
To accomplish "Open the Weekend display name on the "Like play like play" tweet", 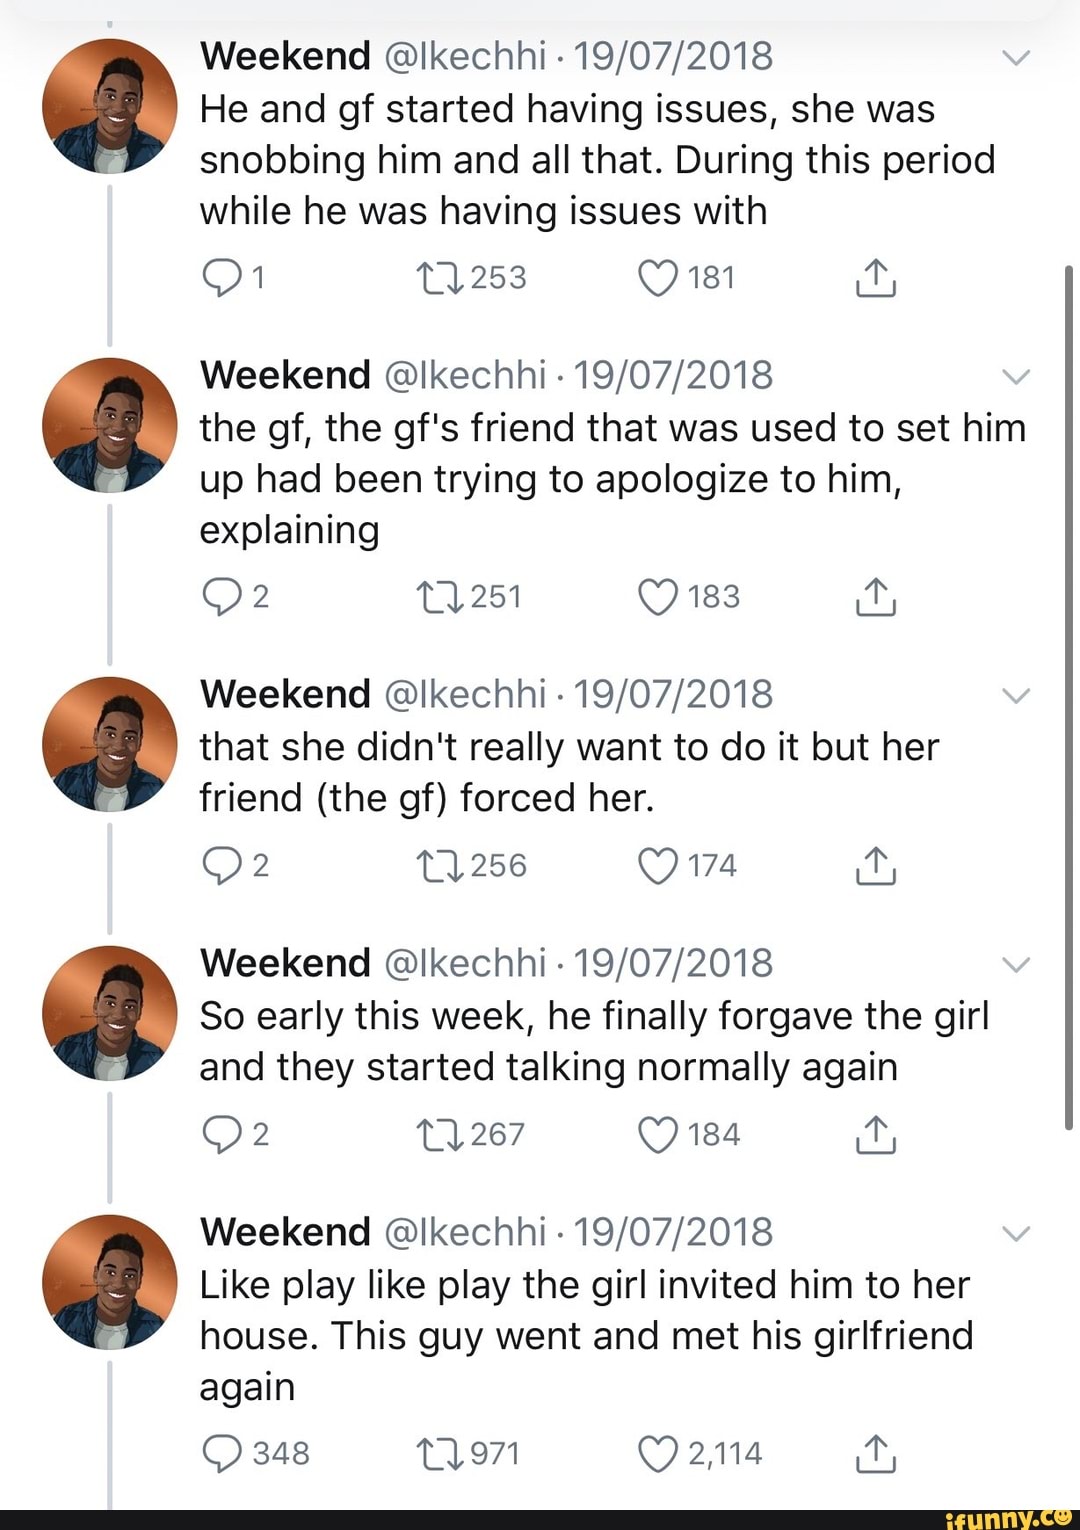I will [285, 1232].
